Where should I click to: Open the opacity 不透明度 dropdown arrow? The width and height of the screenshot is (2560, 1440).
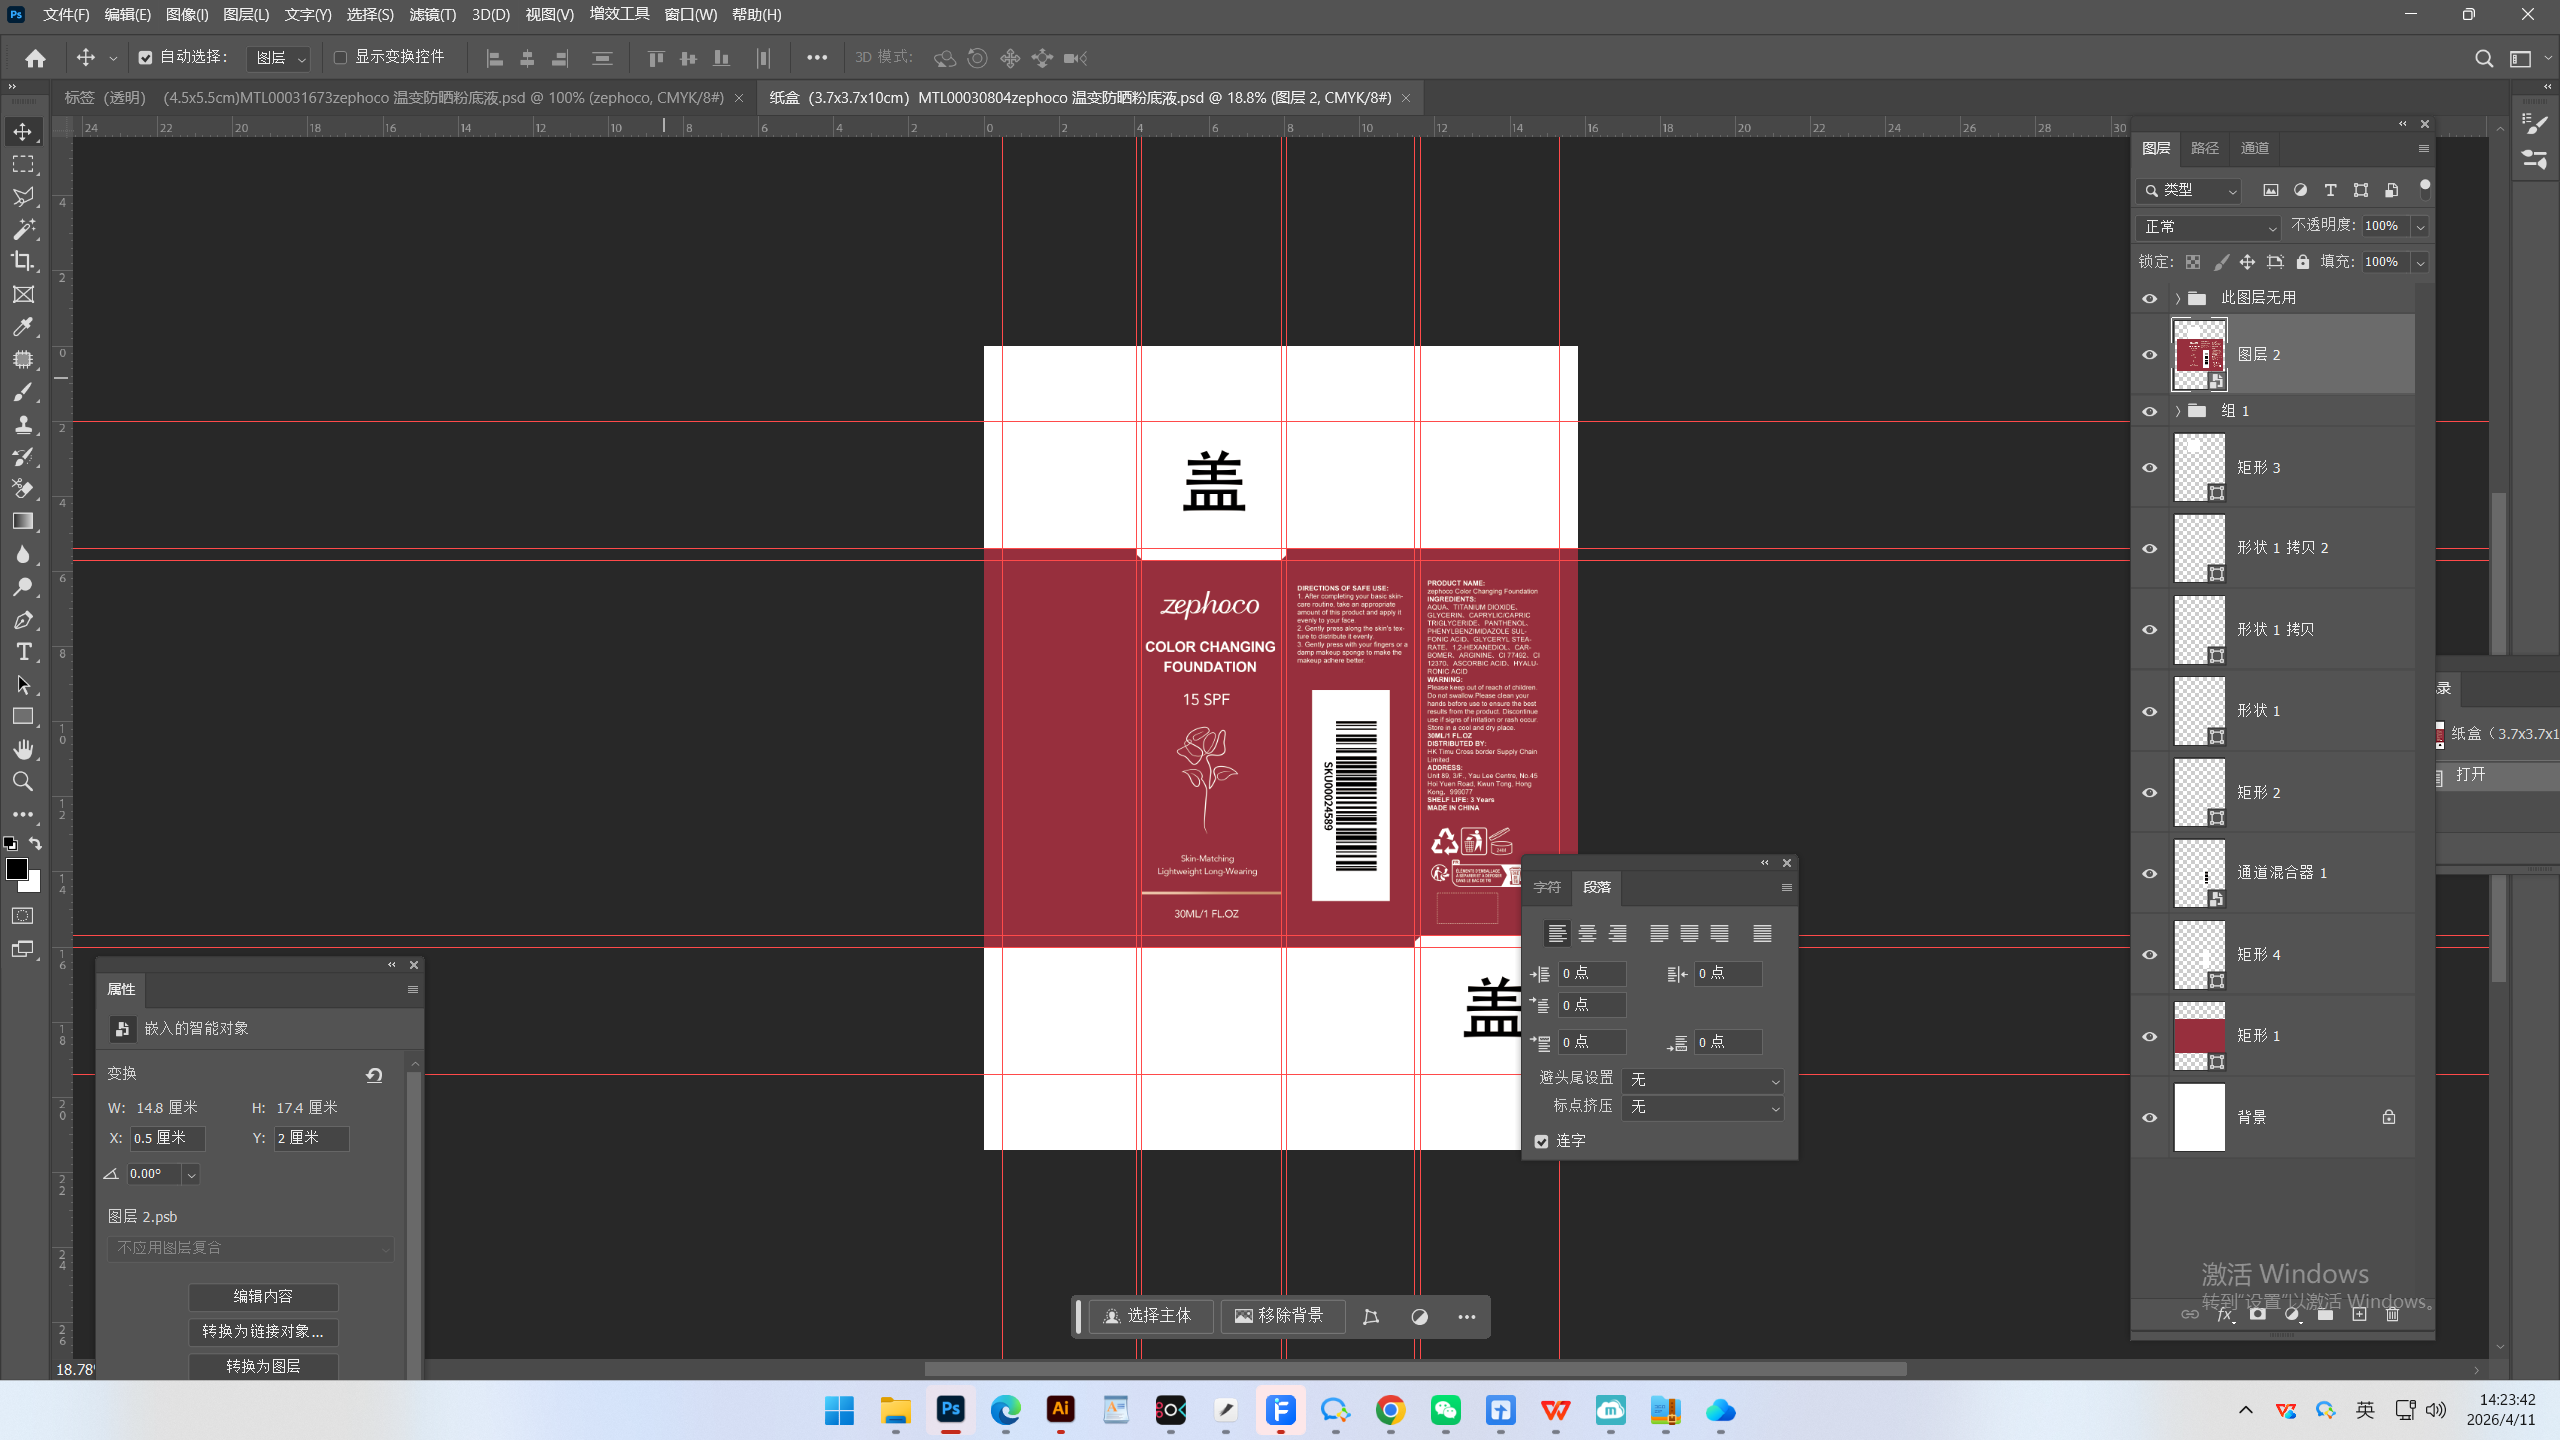pyautogui.click(x=2420, y=227)
